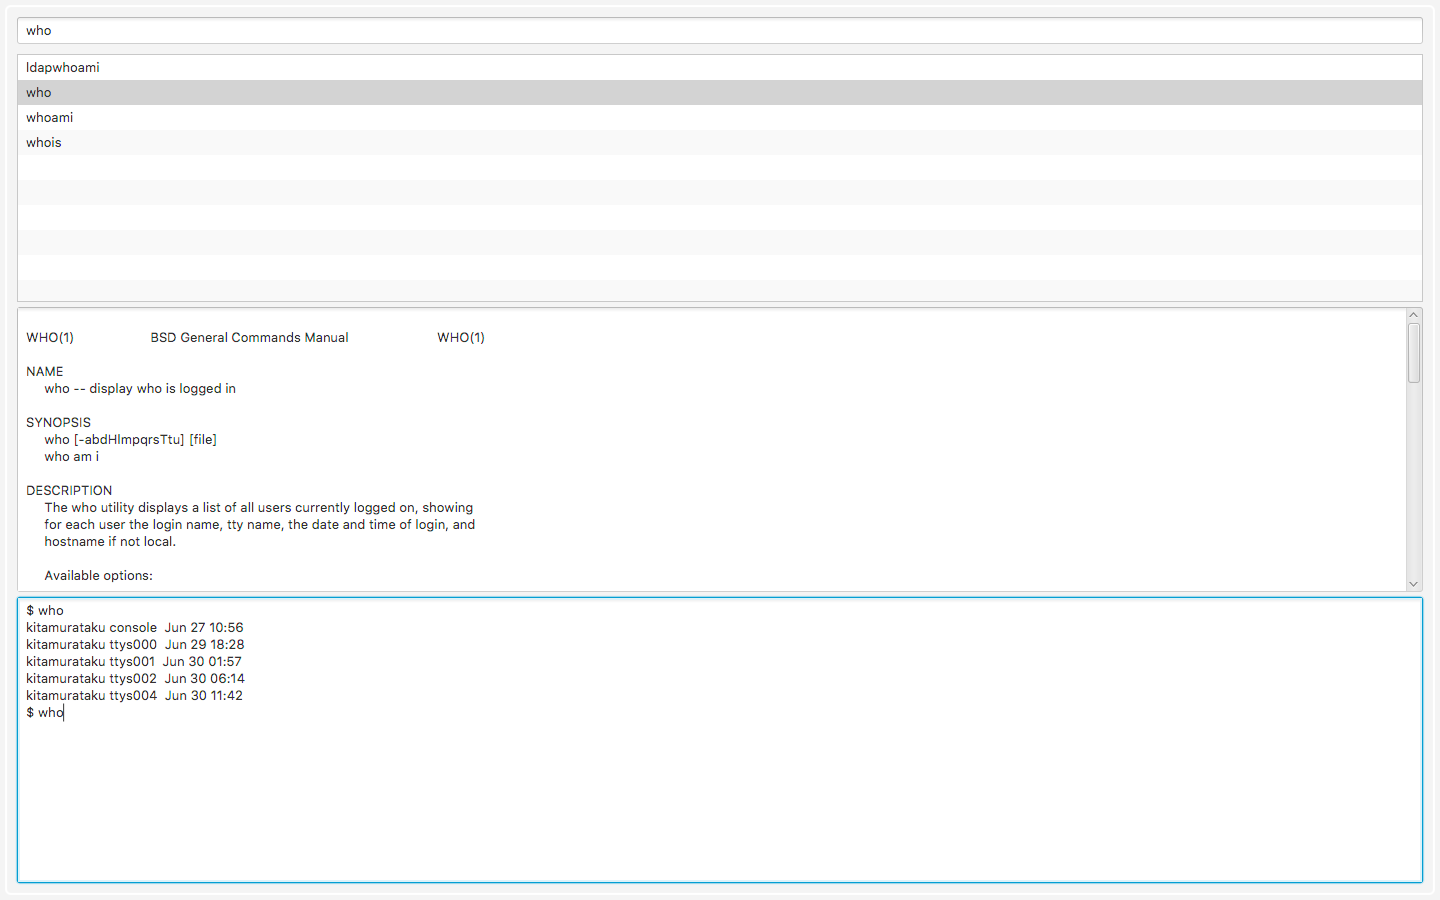Select whois in the command list
The width and height of the screenshot is (1440, 900).
(x=720, y=142)
